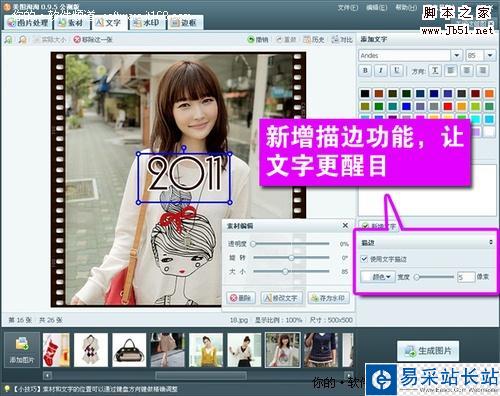Click the thumbnail strip left arrow
This screenshot has height=396, width=500.
click(x=48, y=376)
